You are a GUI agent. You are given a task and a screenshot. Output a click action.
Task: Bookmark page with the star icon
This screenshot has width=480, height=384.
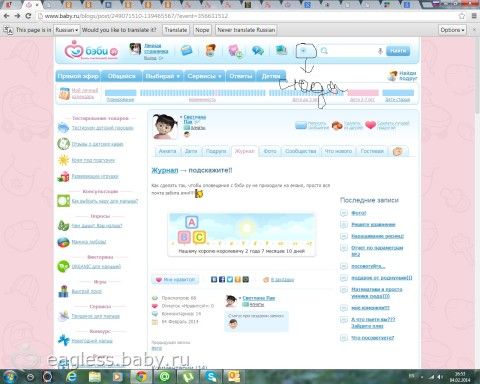tap(462, 16)
